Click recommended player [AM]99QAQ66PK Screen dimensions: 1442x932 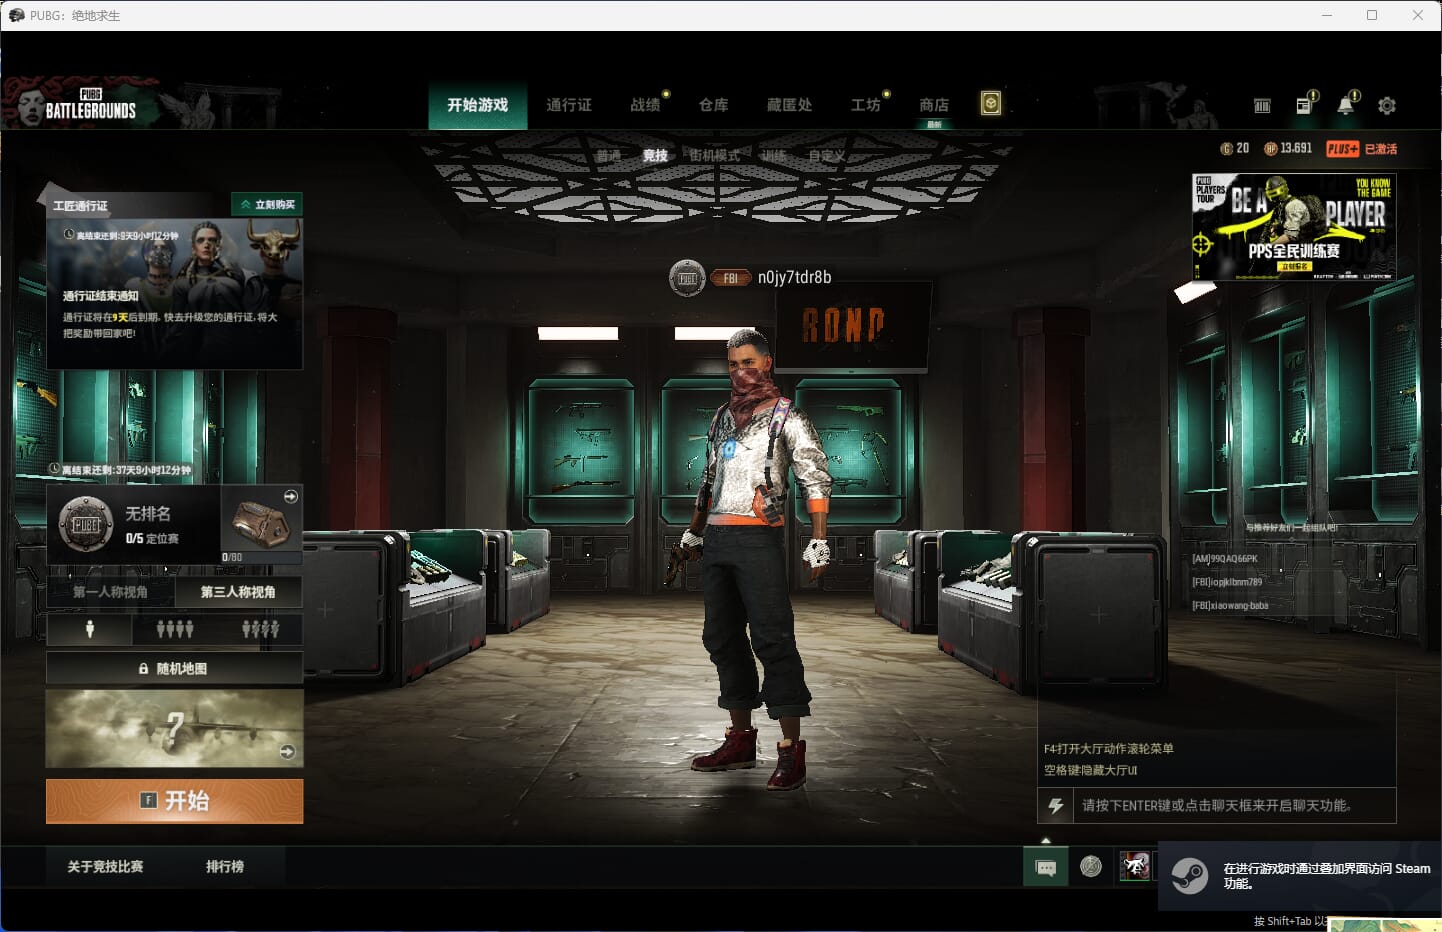pyautogui.click(x=1225, y=559)
